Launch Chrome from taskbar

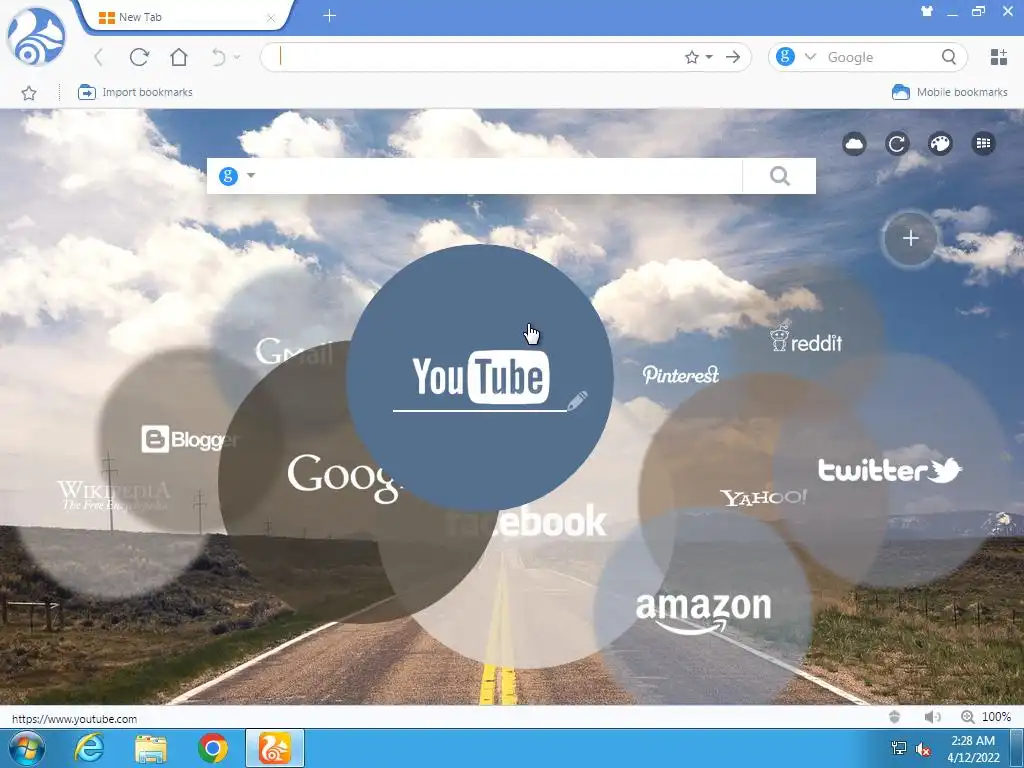[213, 748]
